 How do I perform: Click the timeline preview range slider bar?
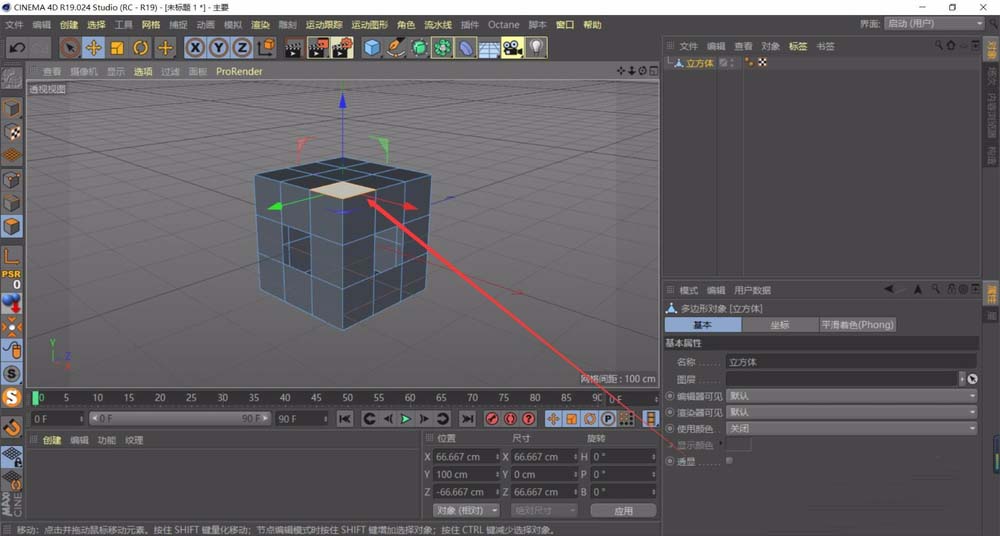click(180, 419)
